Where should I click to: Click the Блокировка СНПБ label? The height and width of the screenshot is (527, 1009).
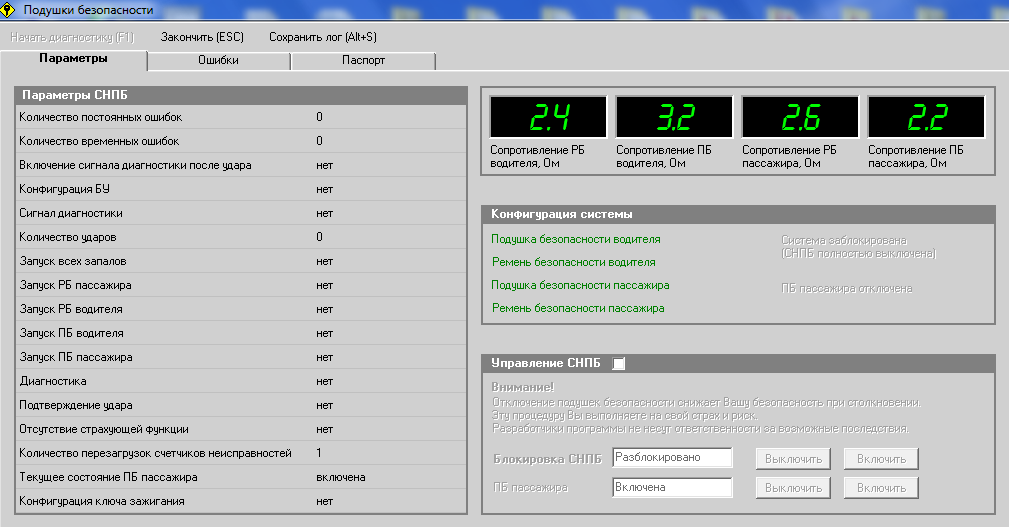[548, 459]
